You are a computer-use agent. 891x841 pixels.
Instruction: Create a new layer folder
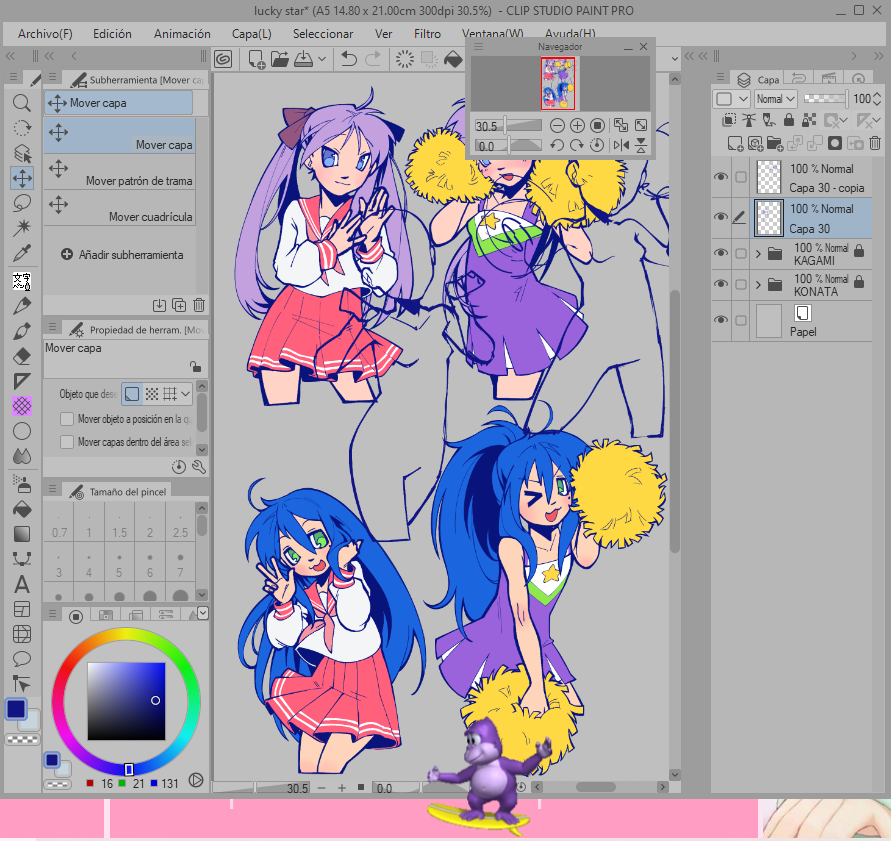(x=775, y=143)
